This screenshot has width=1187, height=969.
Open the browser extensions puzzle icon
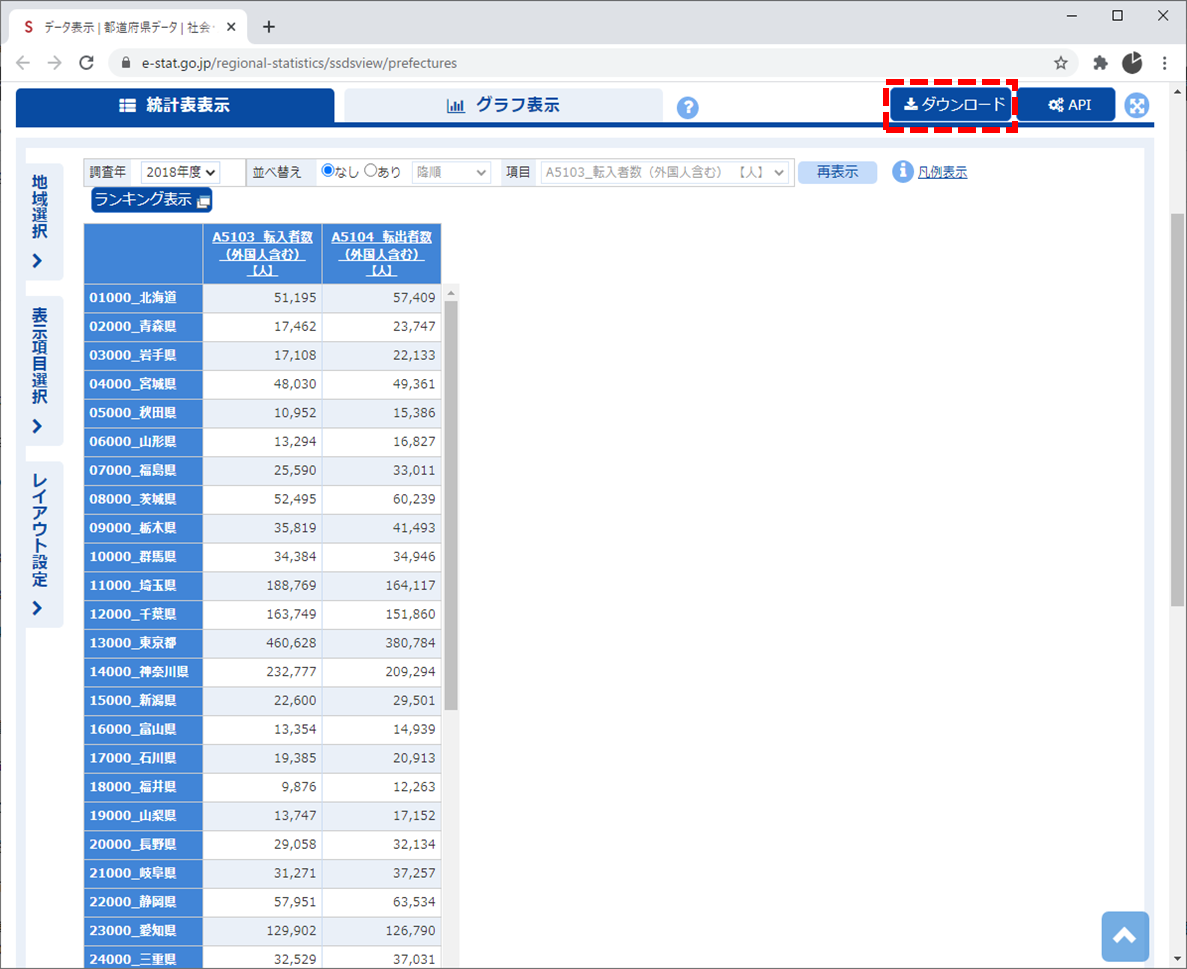[1100, 63]
